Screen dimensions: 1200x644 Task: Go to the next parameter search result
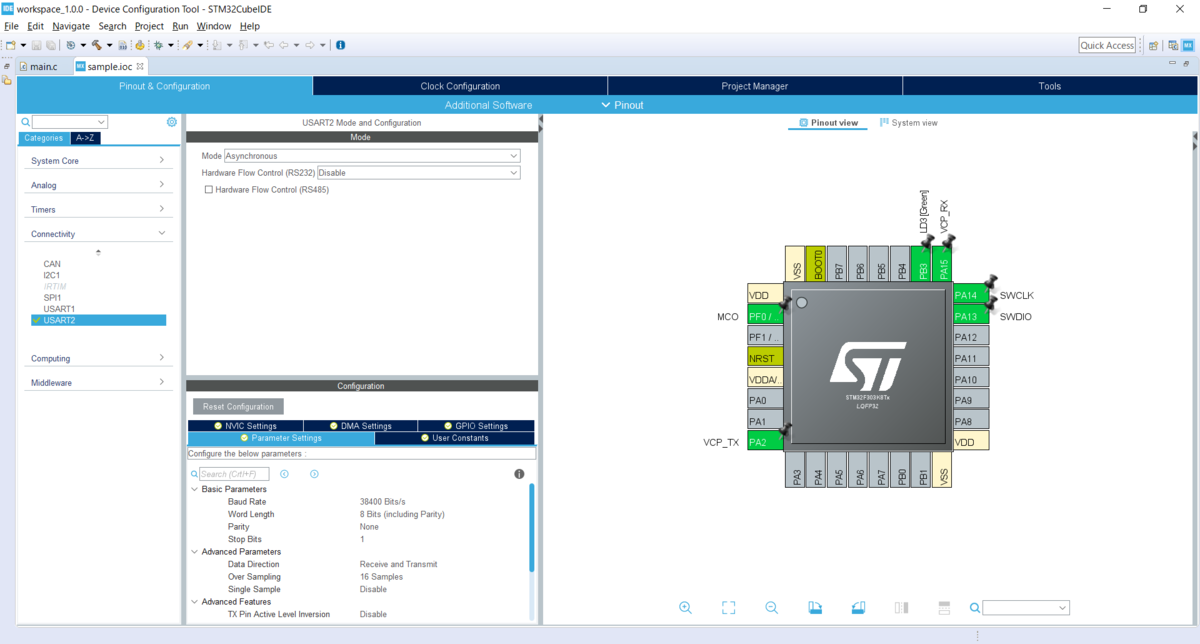click(314, 474)
